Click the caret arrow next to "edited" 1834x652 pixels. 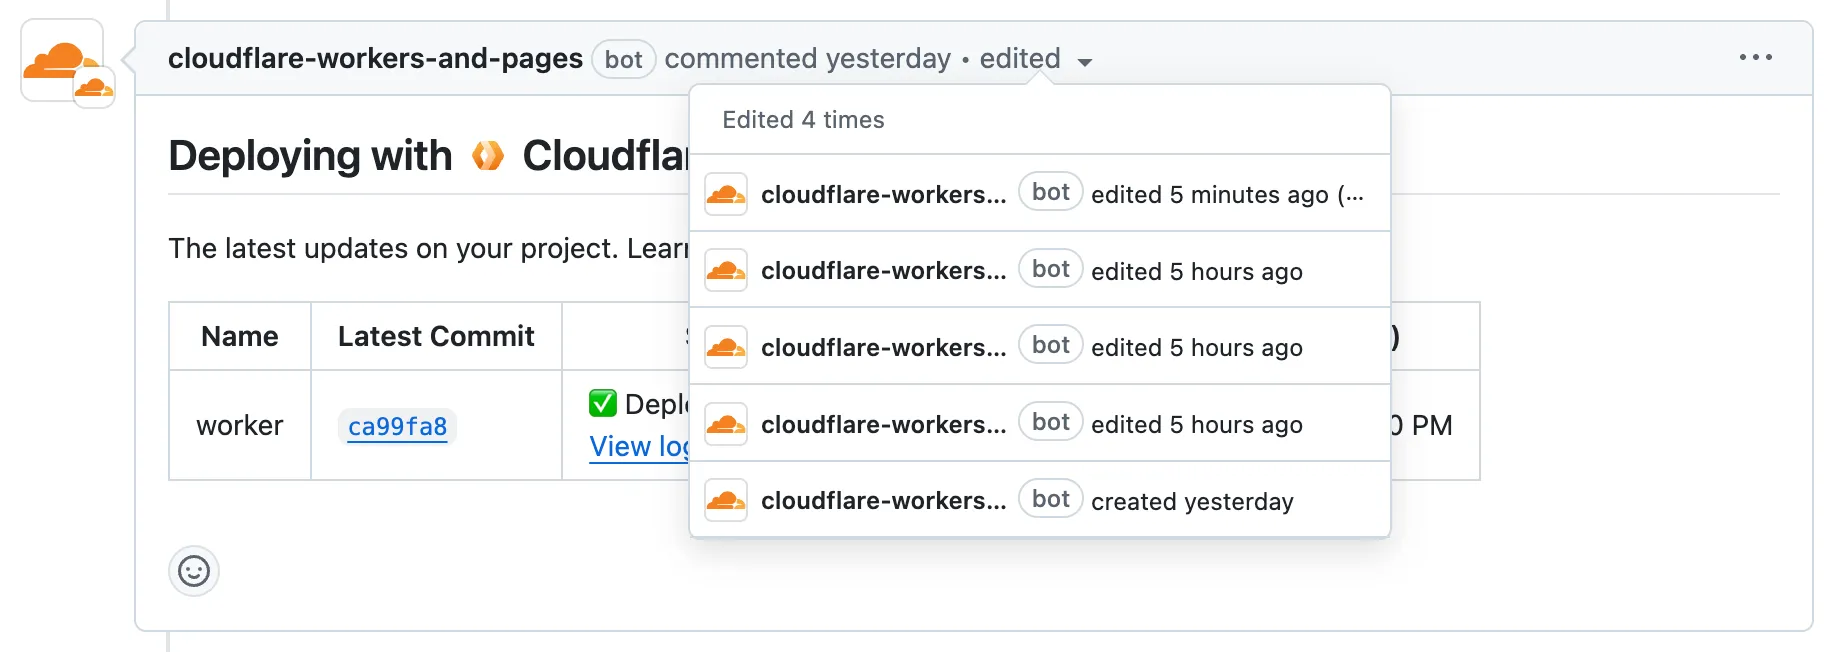pos(1085,62)
